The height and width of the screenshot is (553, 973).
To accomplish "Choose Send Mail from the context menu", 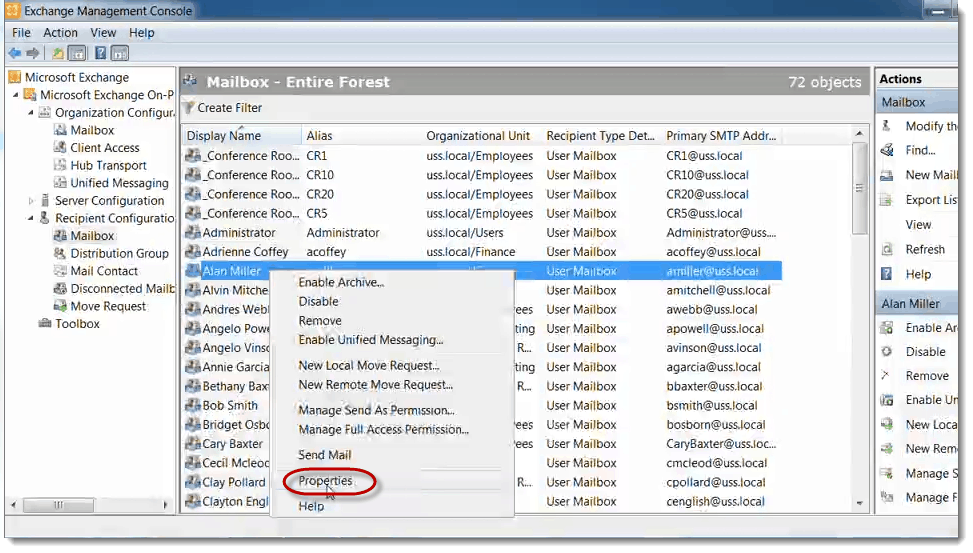I will click(325, 455).
